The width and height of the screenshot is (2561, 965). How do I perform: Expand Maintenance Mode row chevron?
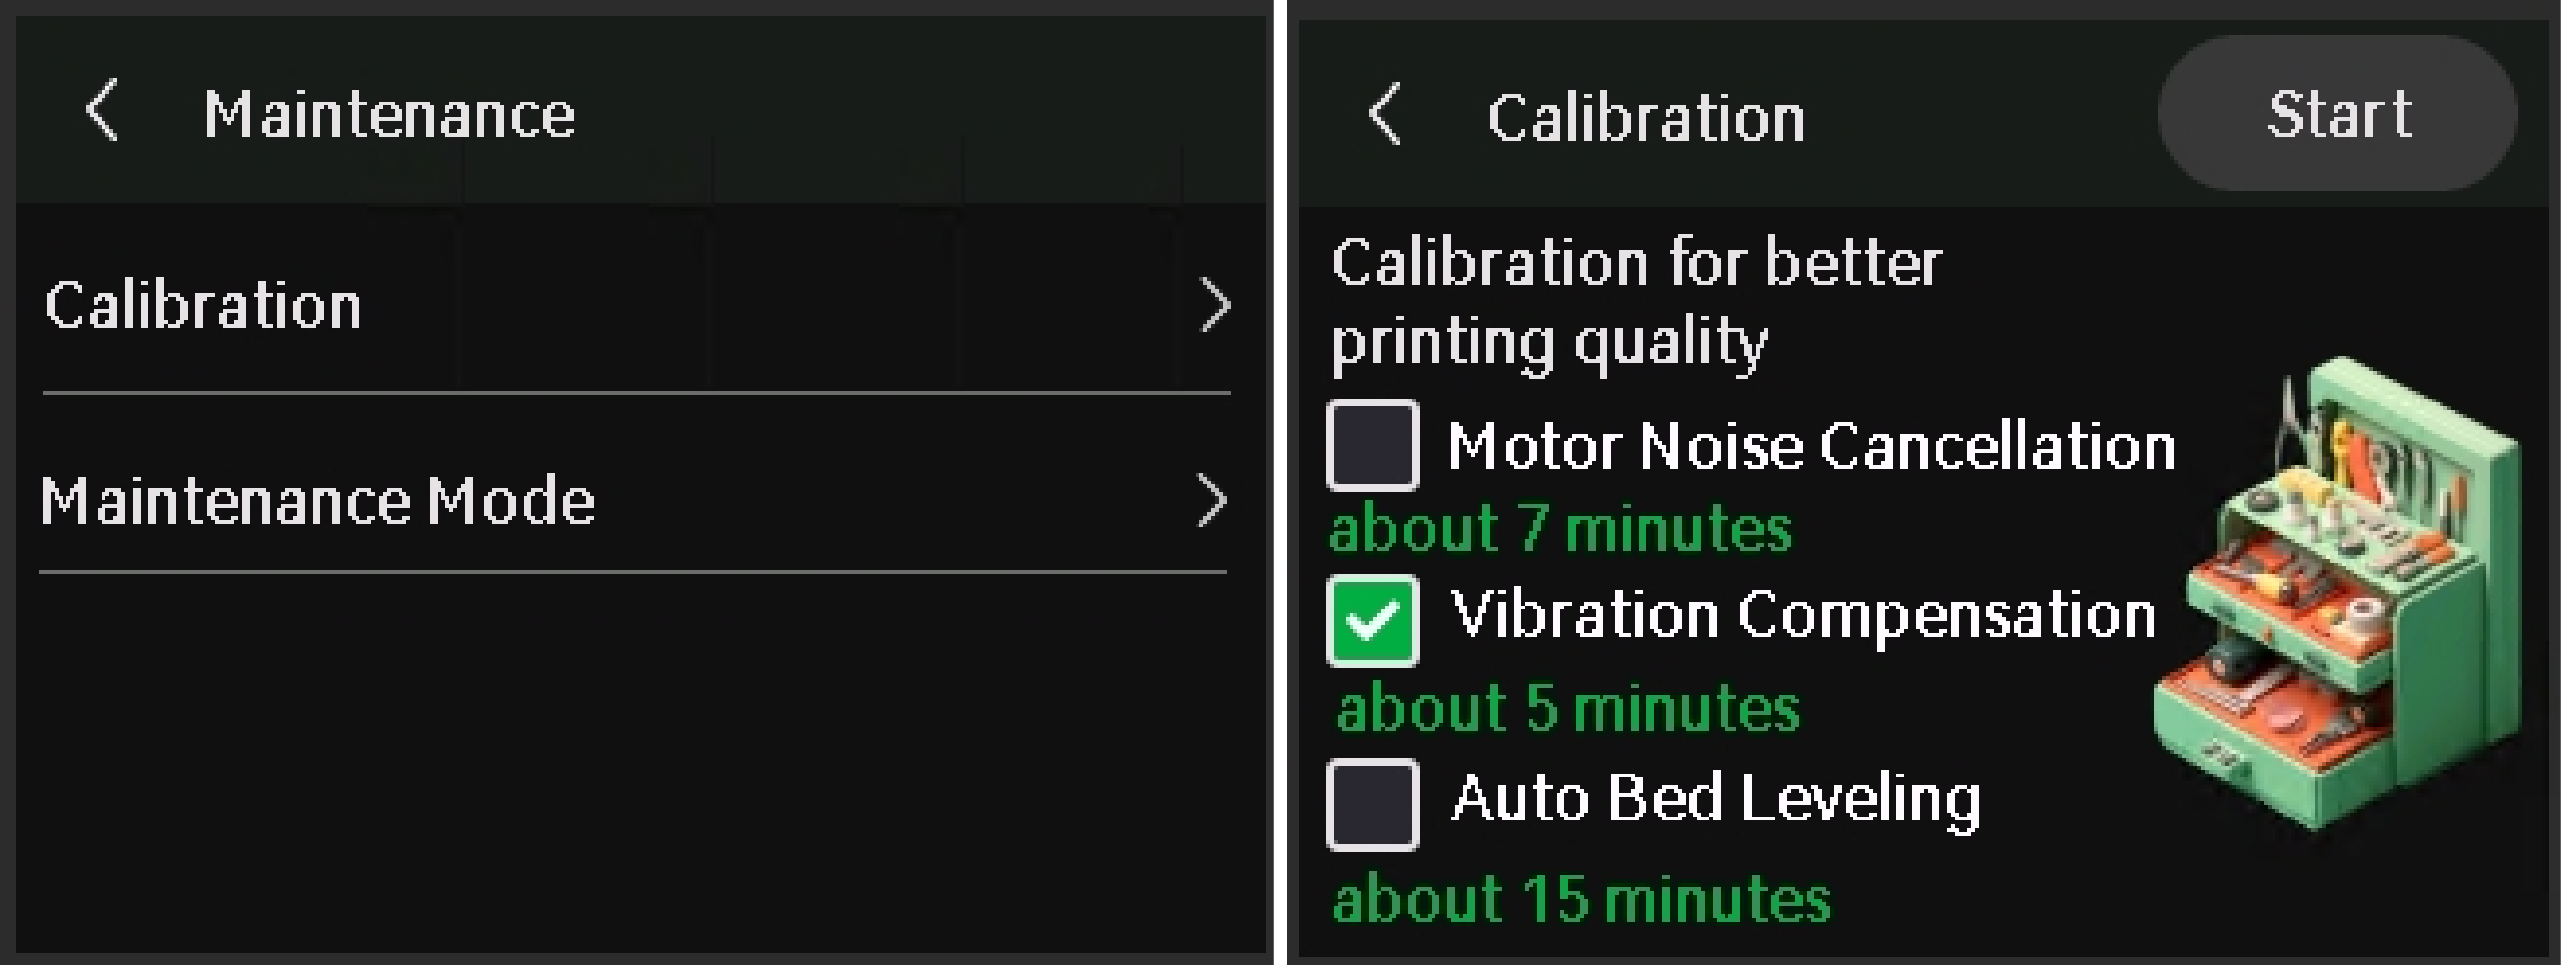(x=1211, y=501)
